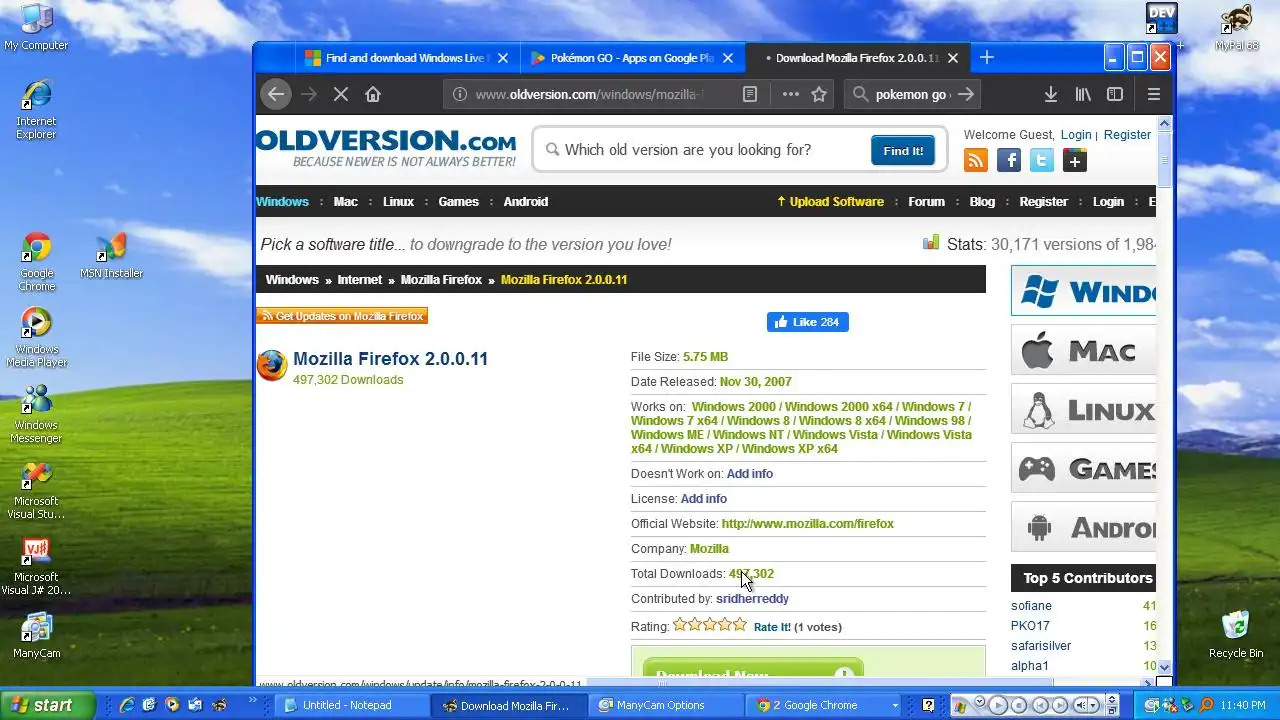Open the Games menu item
Screen dimensions: 1280x720
[x=458, y=201]
